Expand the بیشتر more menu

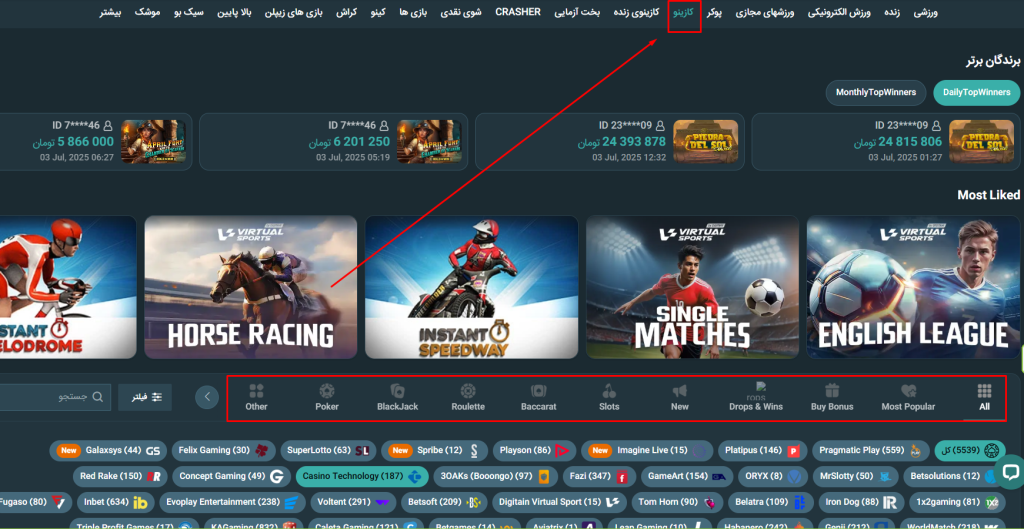pos(110,12)
